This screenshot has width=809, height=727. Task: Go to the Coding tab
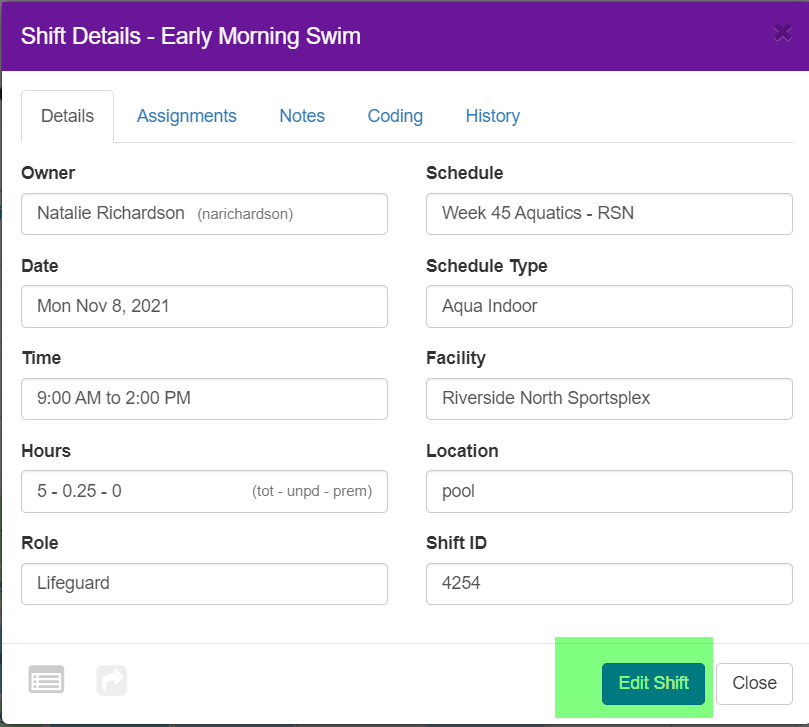[395, 116]
